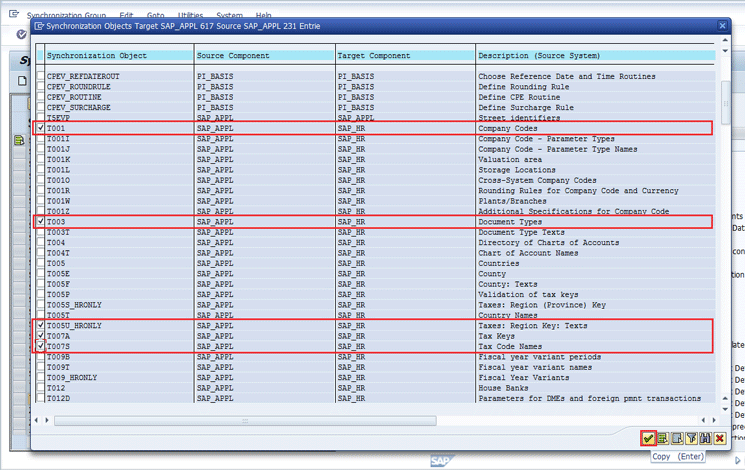This screenshot has height=470, width=745.
Task: Click the green checkmark Copy button
Action: click(x=649, y=438)
